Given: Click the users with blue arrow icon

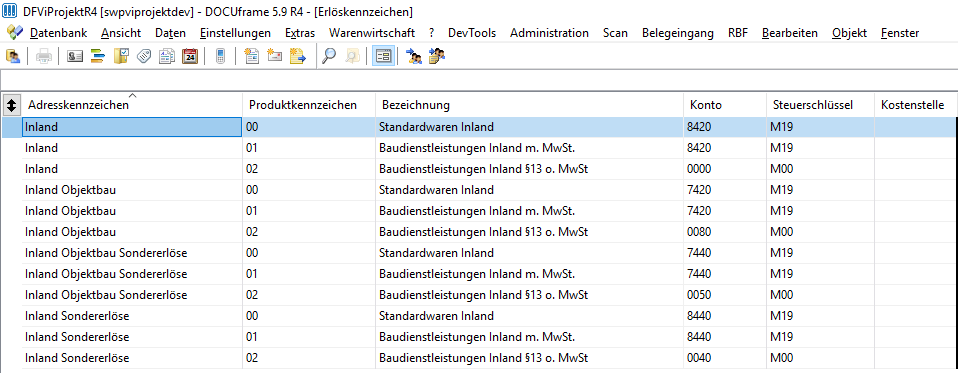Looking at the screenshot, I should coord(414,57).
